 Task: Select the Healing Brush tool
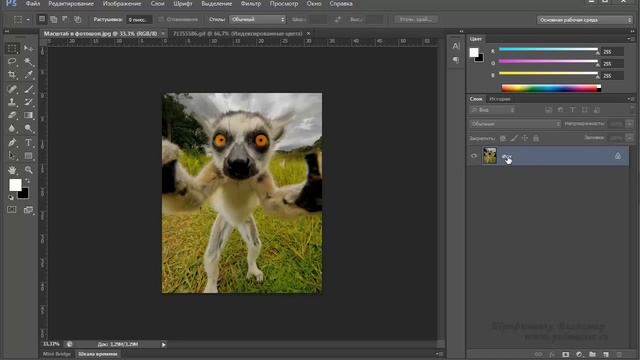[12, 89]
